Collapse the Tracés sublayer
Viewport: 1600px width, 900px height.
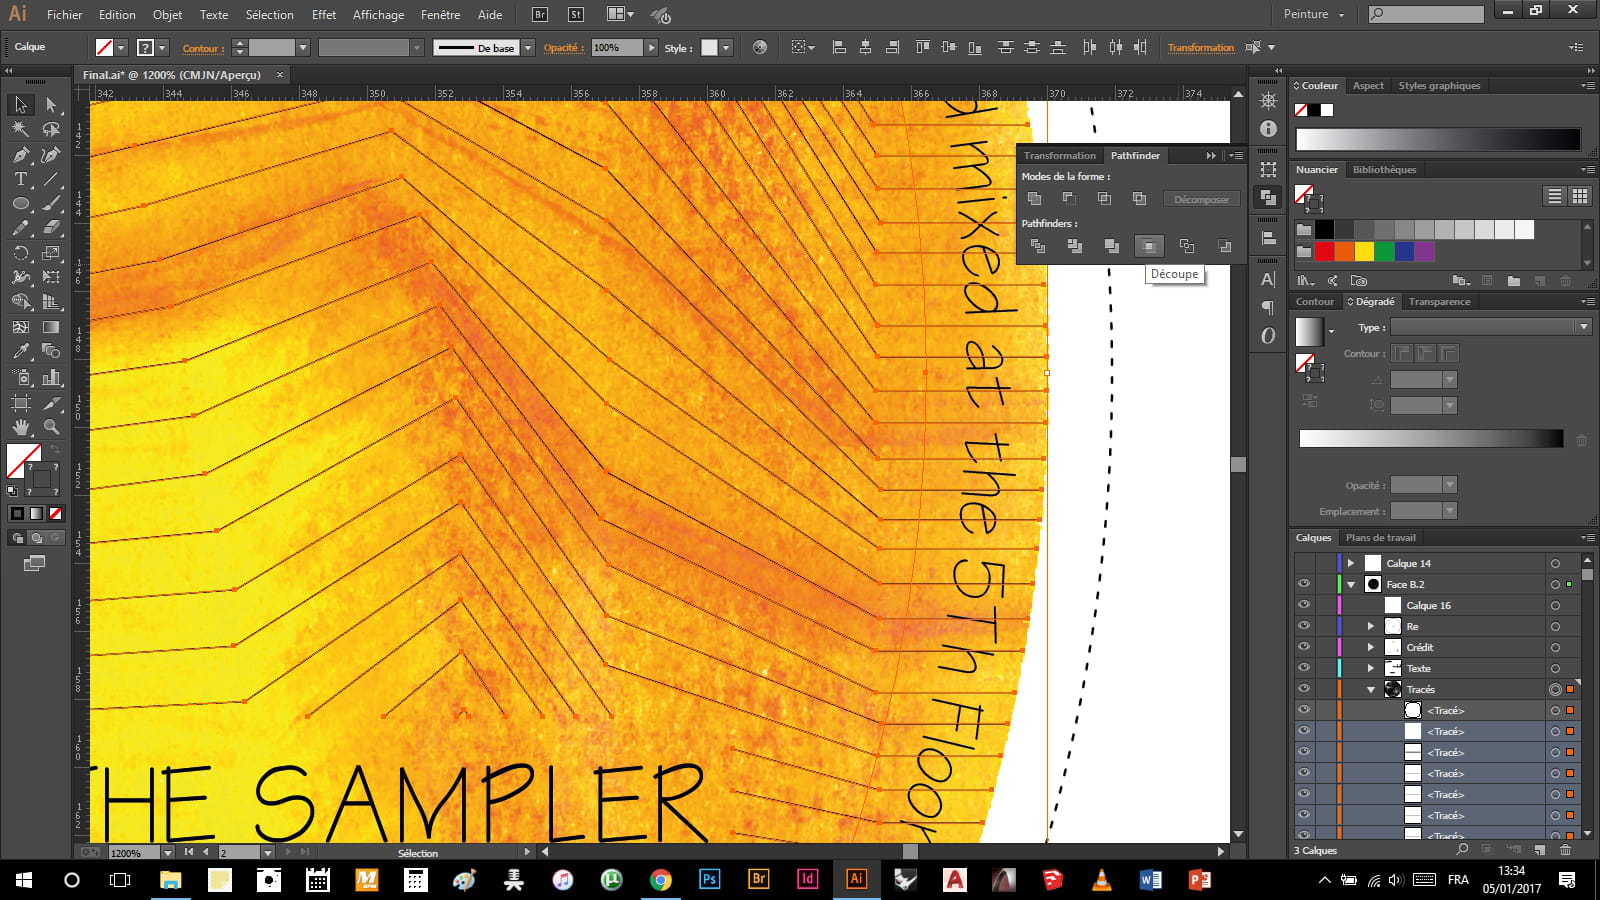(x=1371, y=690)
